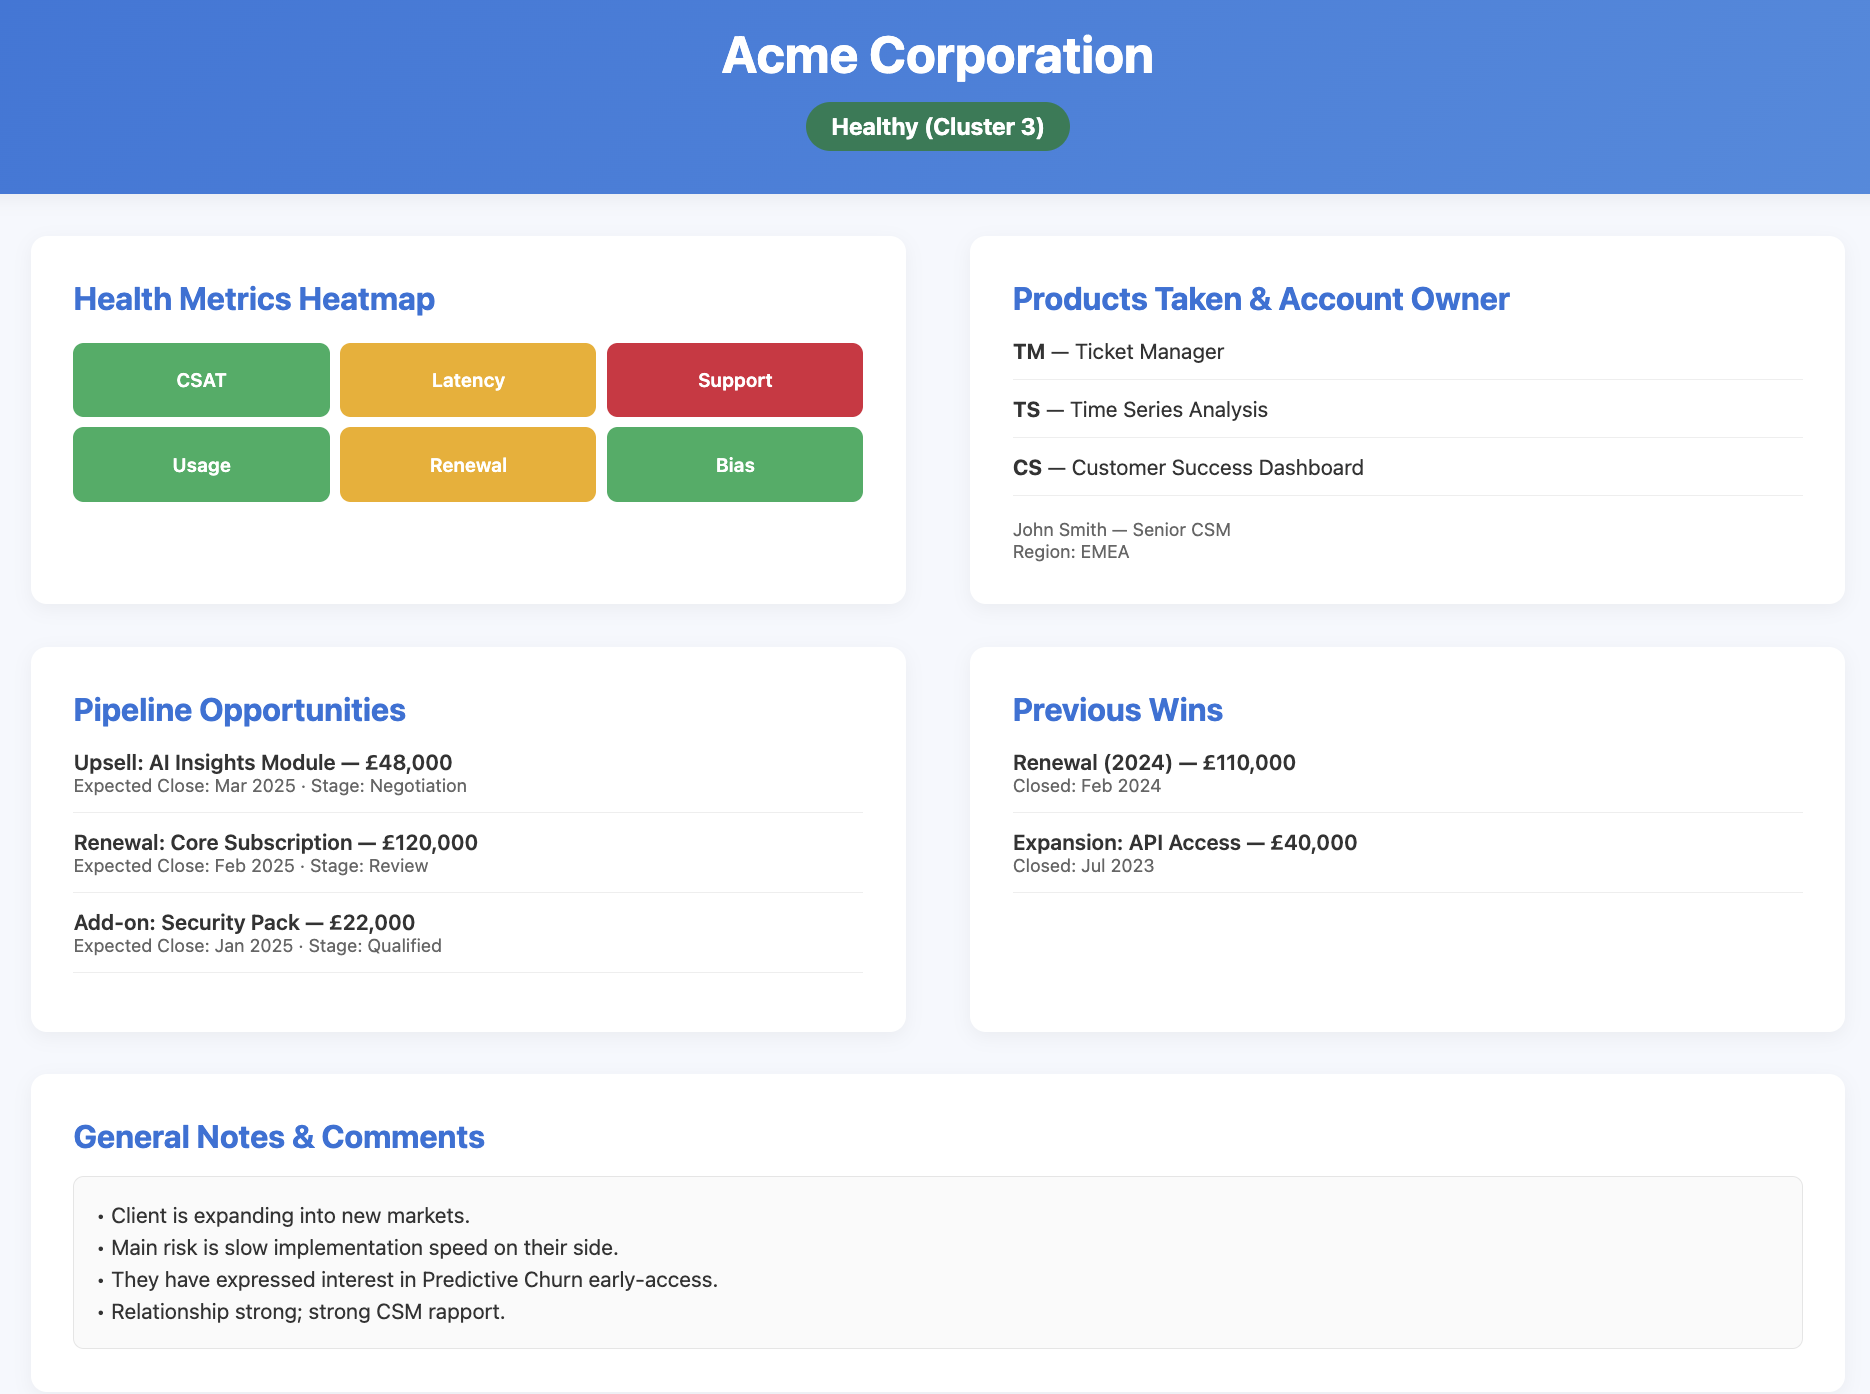Image resolution: width=1870 pixels, height=1394 pixels.
Task: Click the green CSAT heatmap tile
Action: (x=200, y=379)
